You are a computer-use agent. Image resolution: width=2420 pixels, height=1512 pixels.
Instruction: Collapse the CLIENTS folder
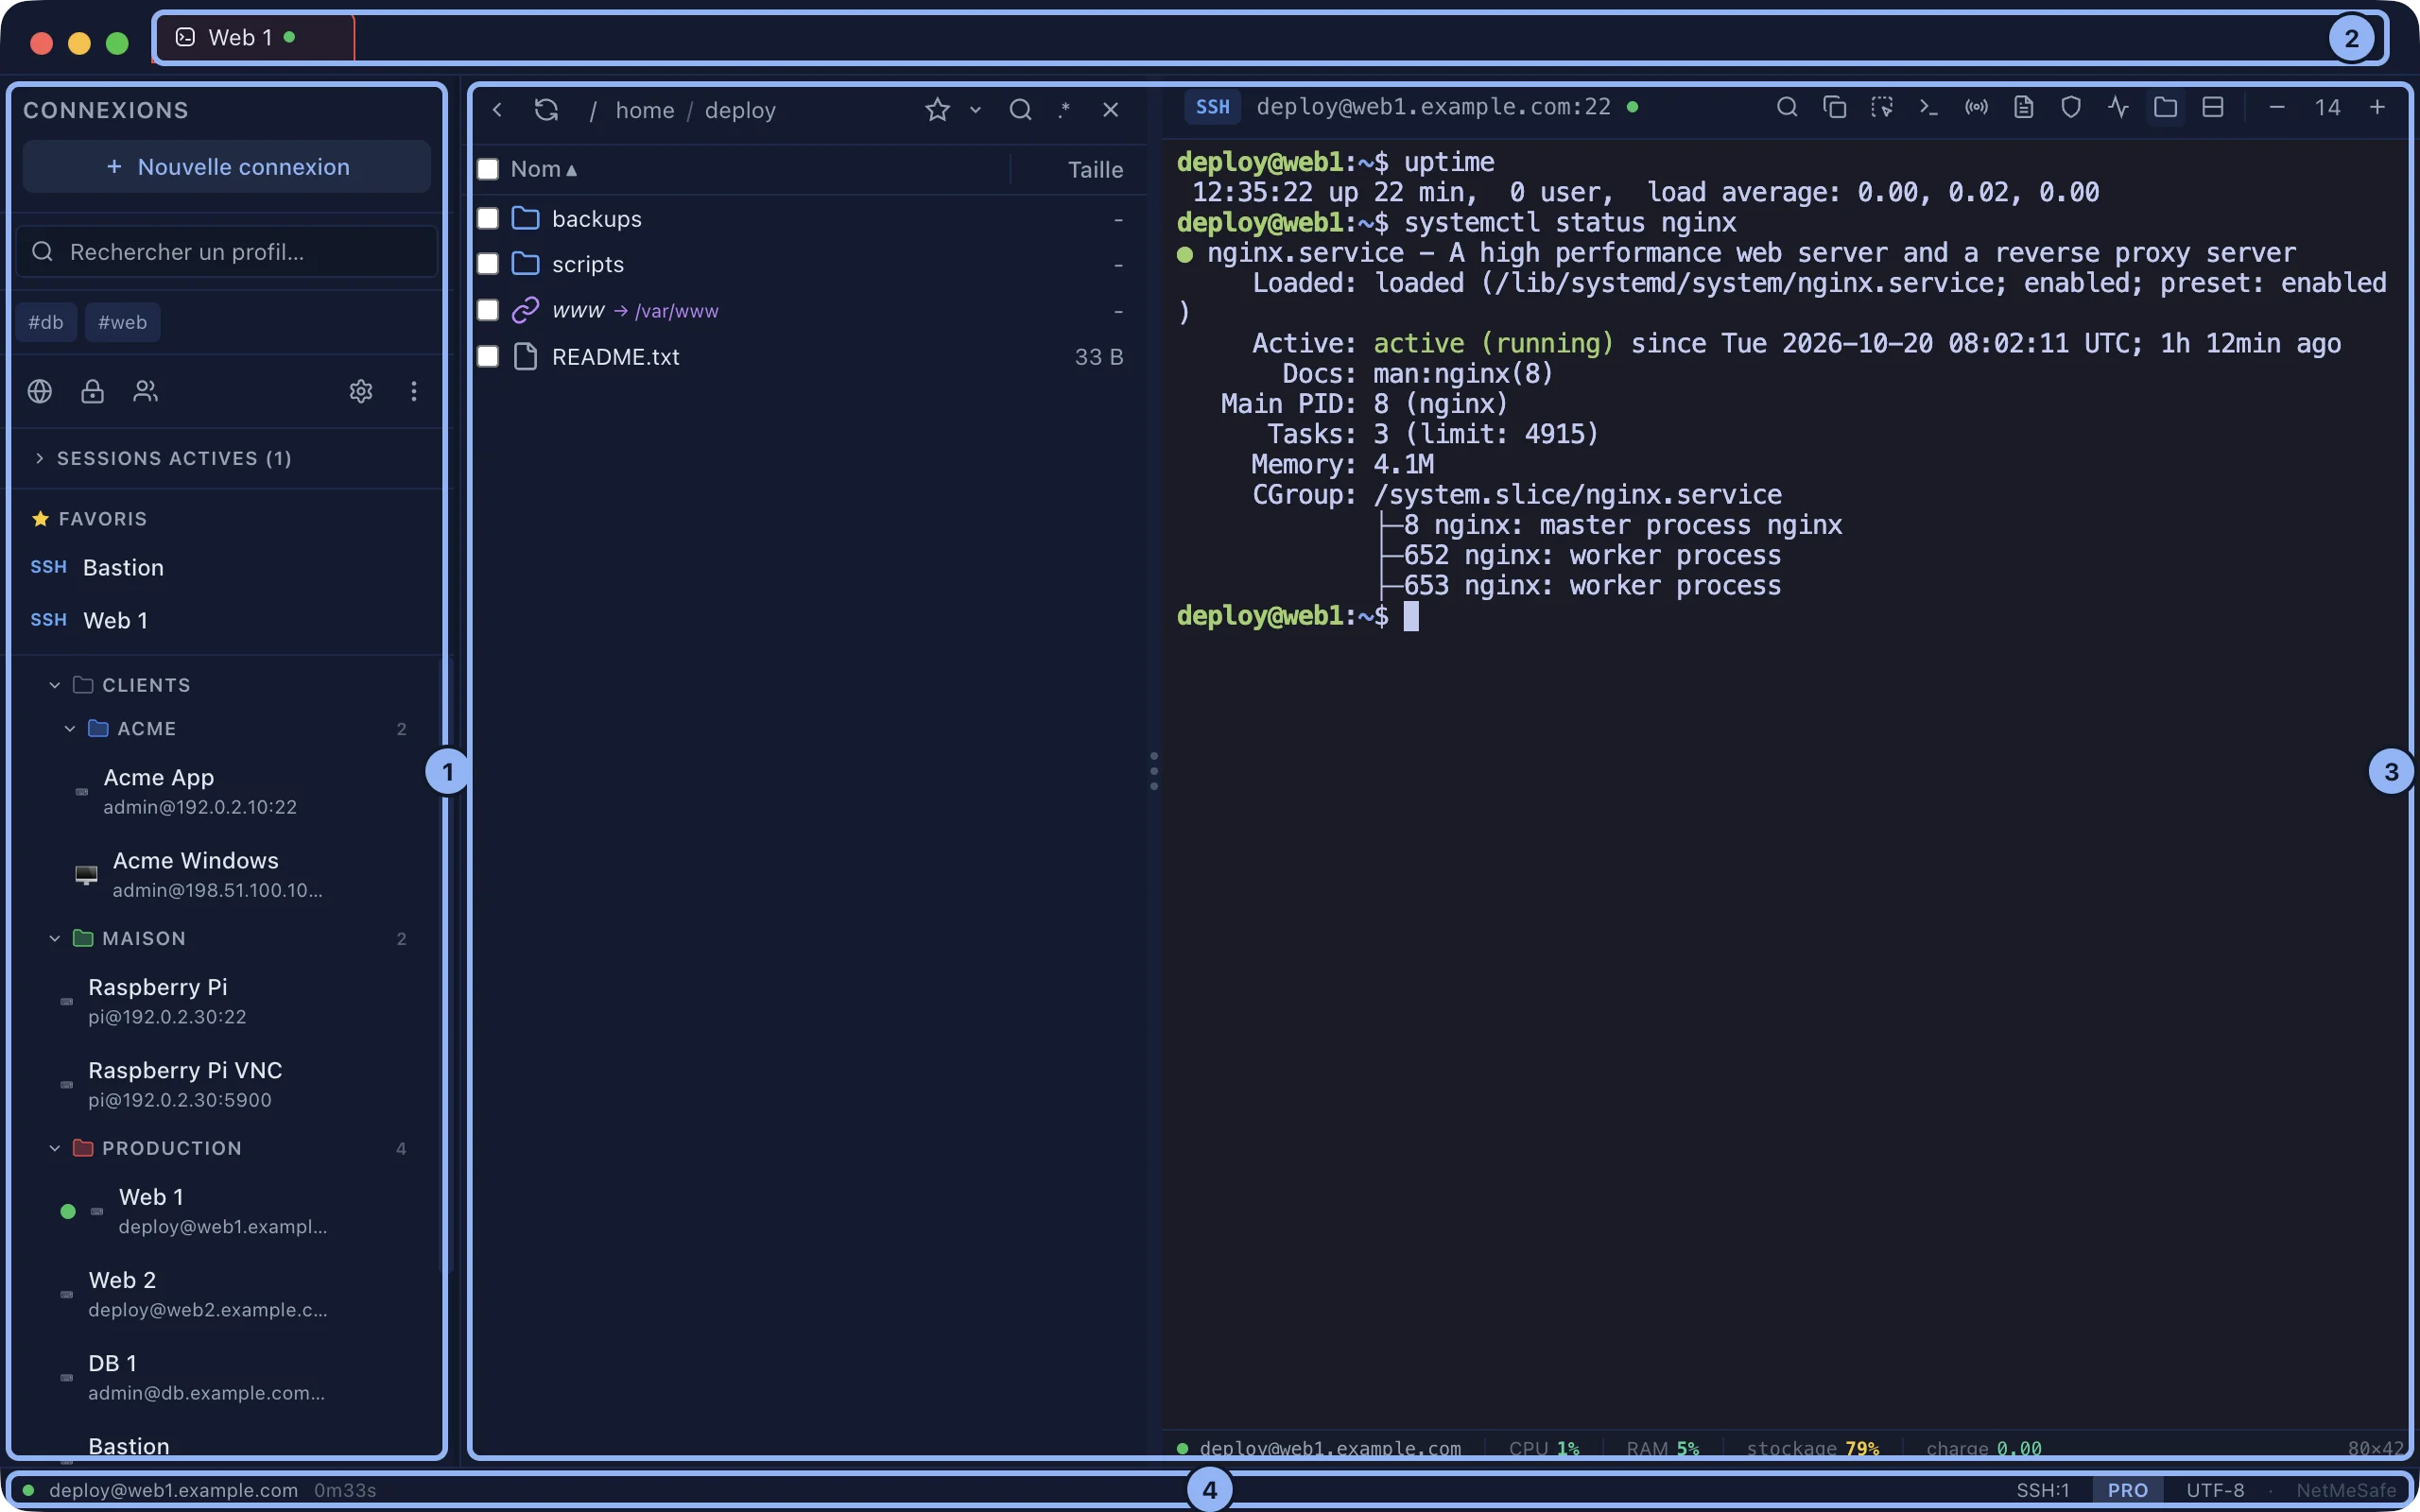(55, 685)
